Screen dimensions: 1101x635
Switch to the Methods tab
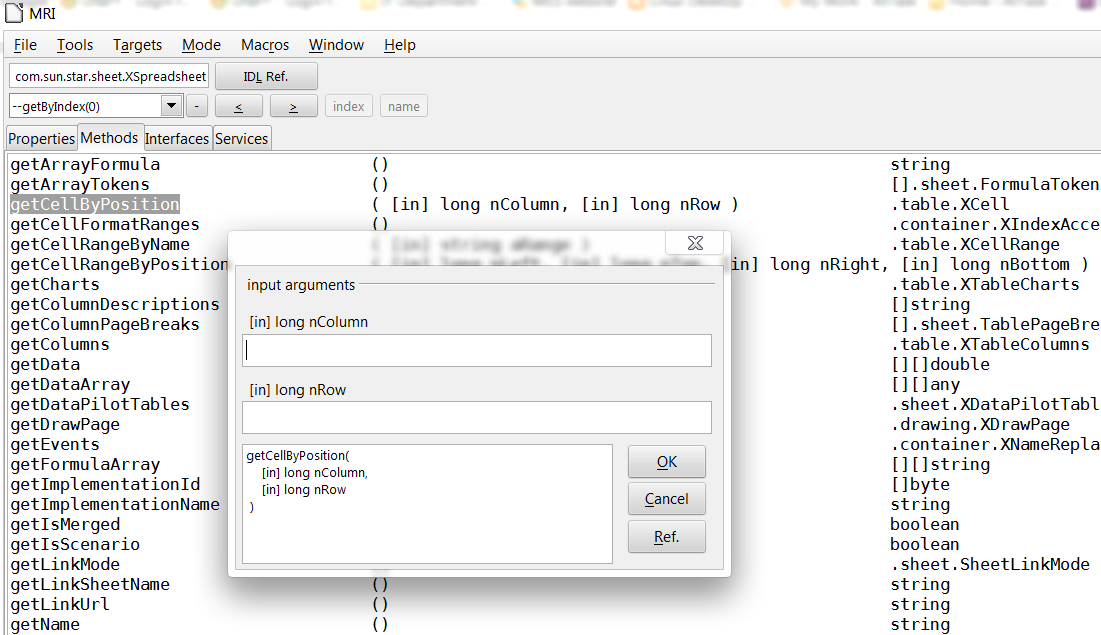[x=109, y=138]
